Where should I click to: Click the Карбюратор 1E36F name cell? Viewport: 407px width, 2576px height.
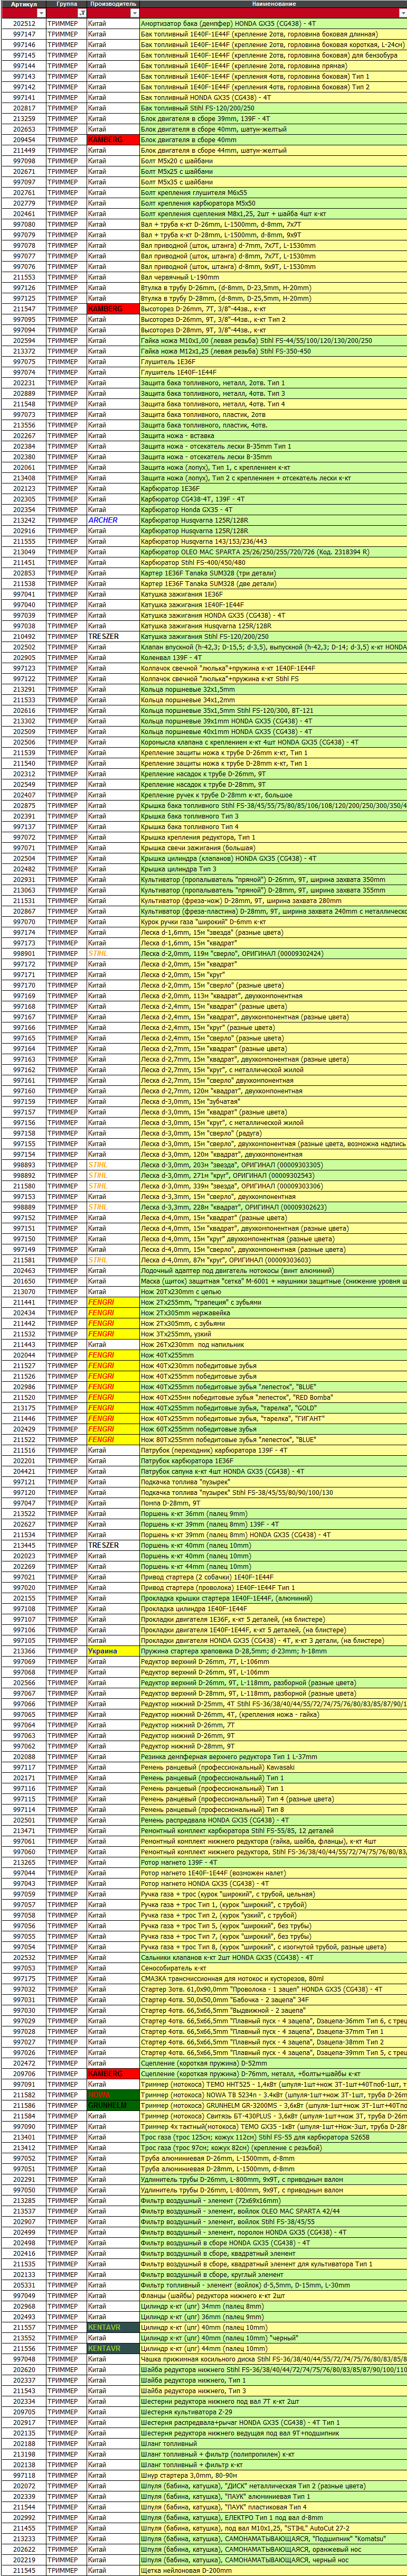273,488
